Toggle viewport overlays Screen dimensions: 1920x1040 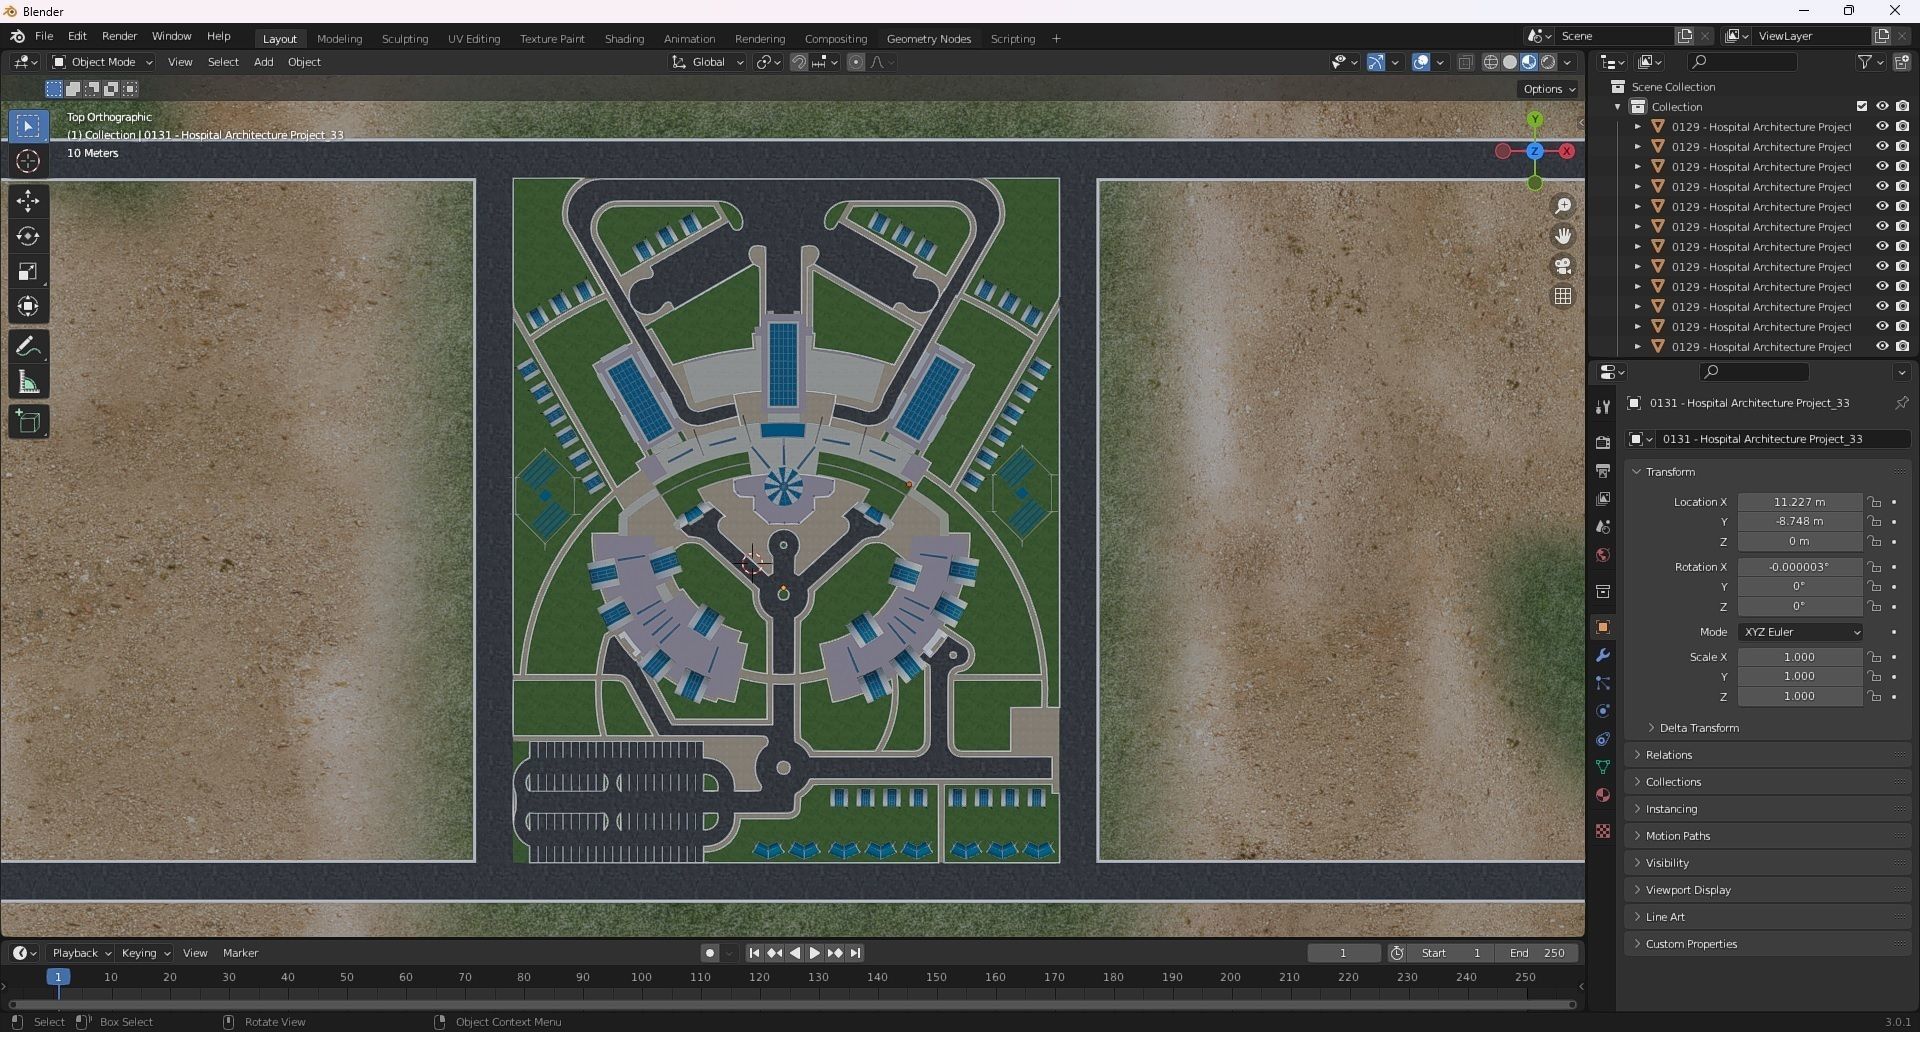tap(1420, 62)
